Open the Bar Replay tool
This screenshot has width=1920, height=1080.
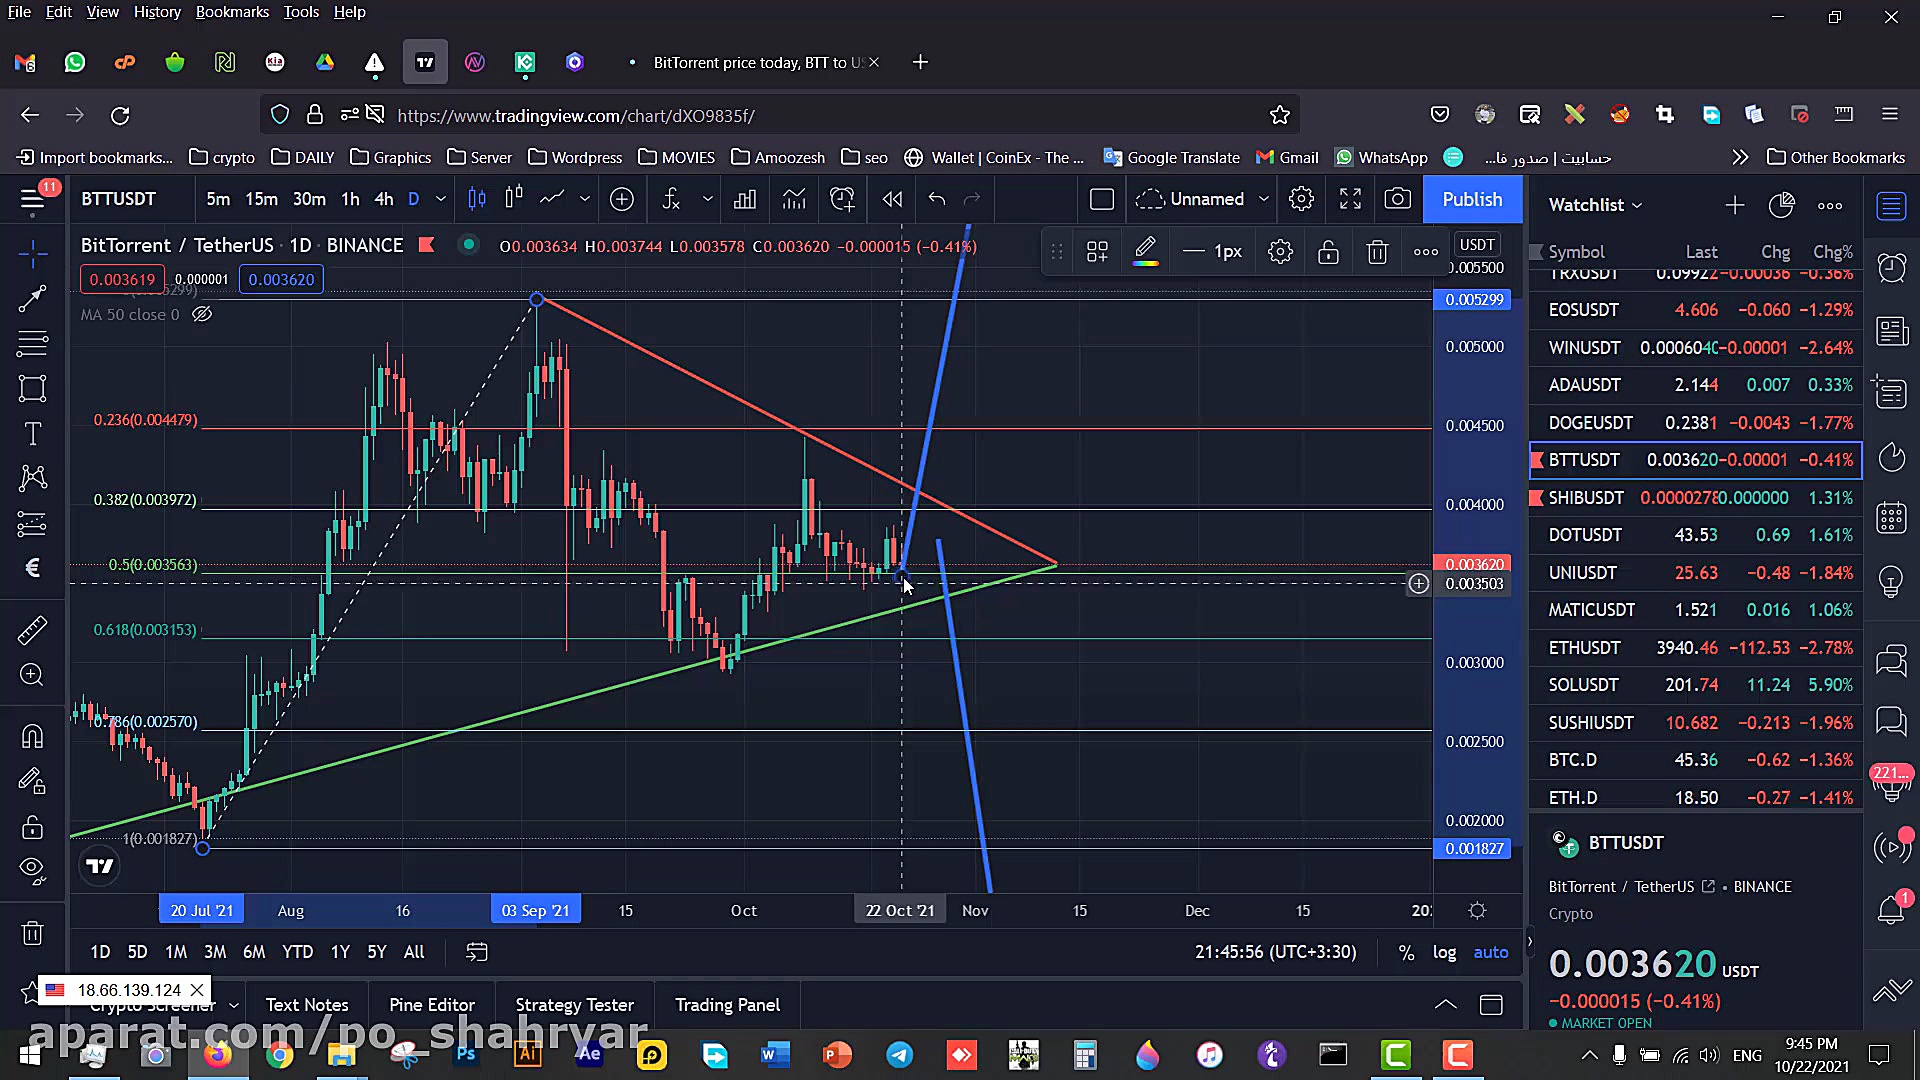click(x=892, y=199)
